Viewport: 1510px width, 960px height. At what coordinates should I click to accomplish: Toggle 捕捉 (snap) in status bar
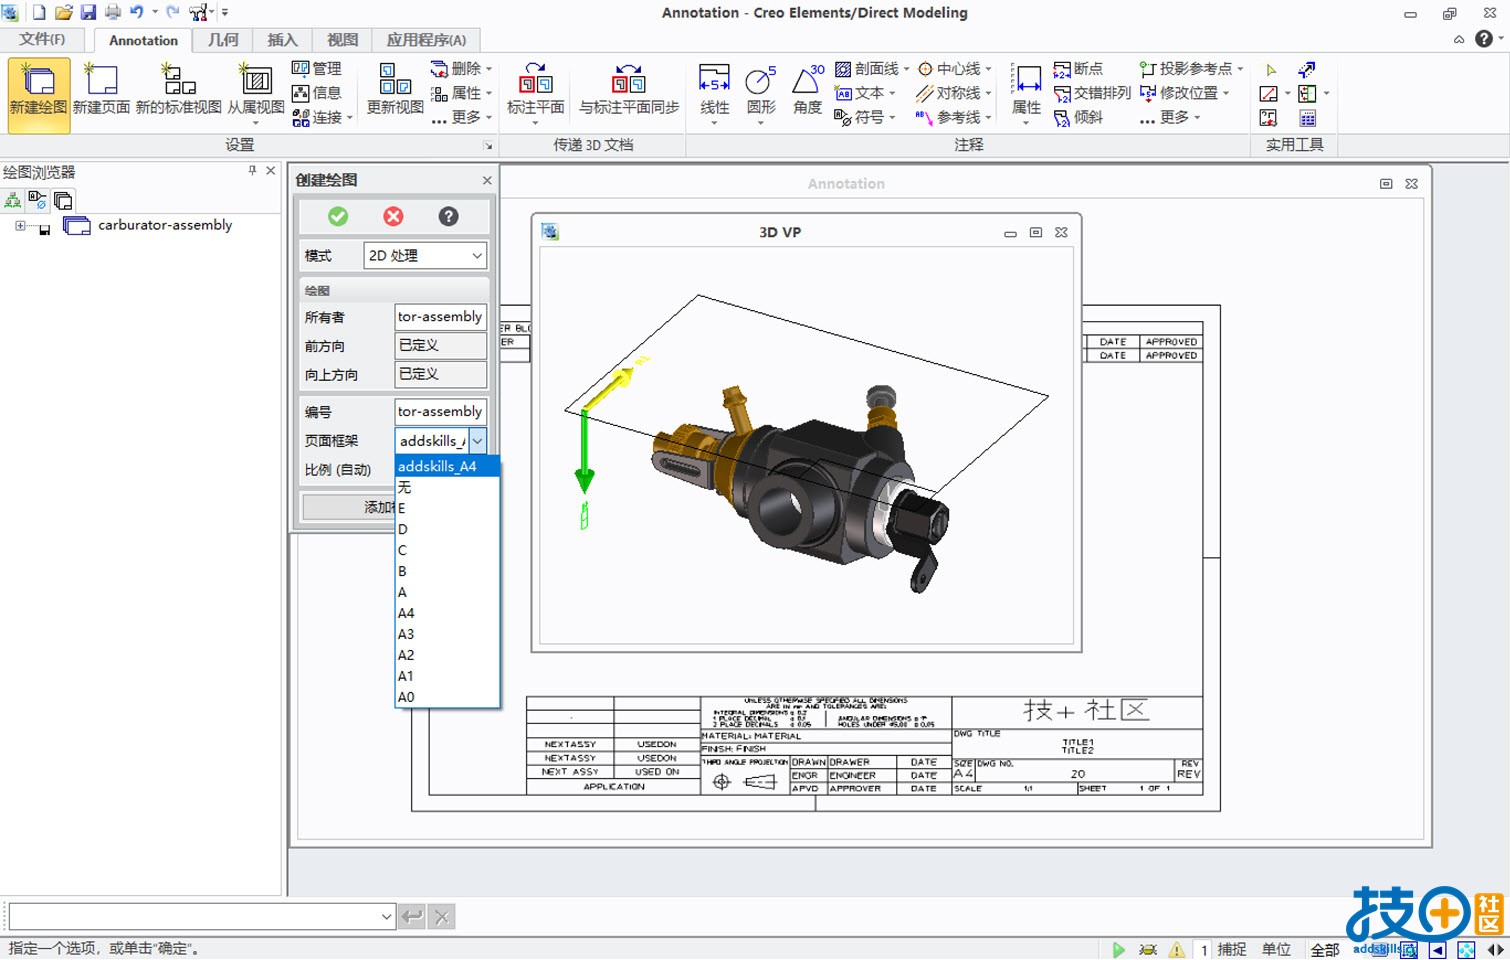coord(1232,950)
